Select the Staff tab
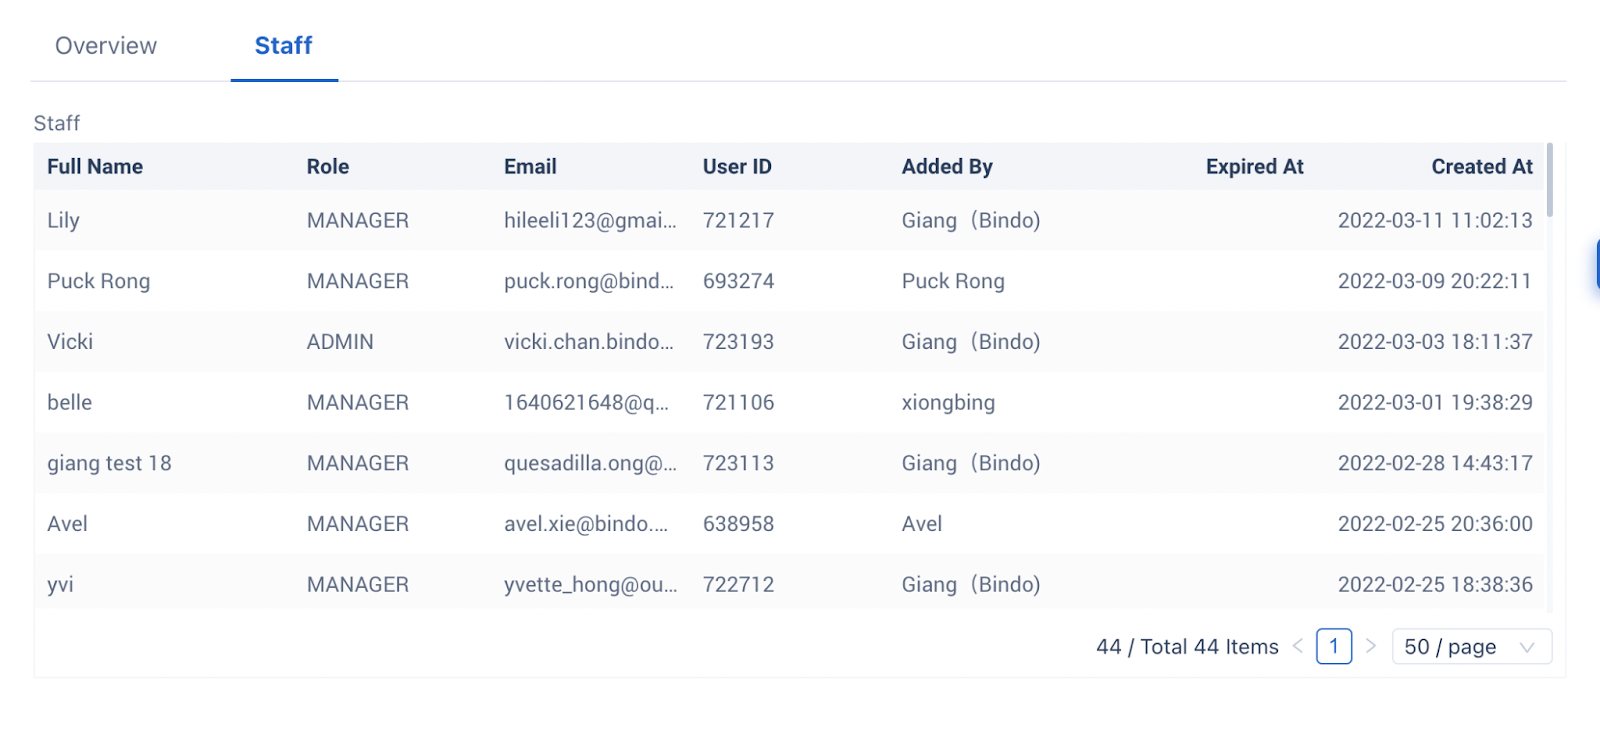Screen dimensions: 1600x734 283,46
